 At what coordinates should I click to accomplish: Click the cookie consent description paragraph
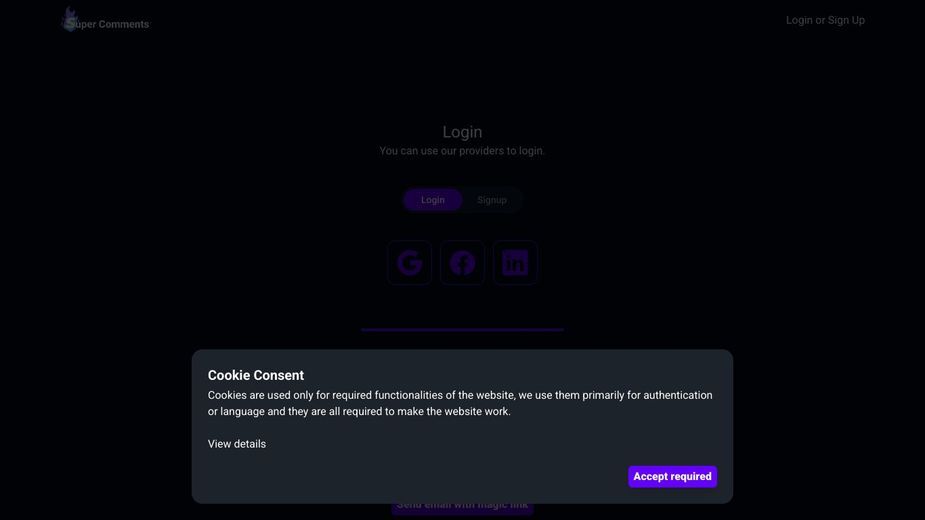click(460, 403)
